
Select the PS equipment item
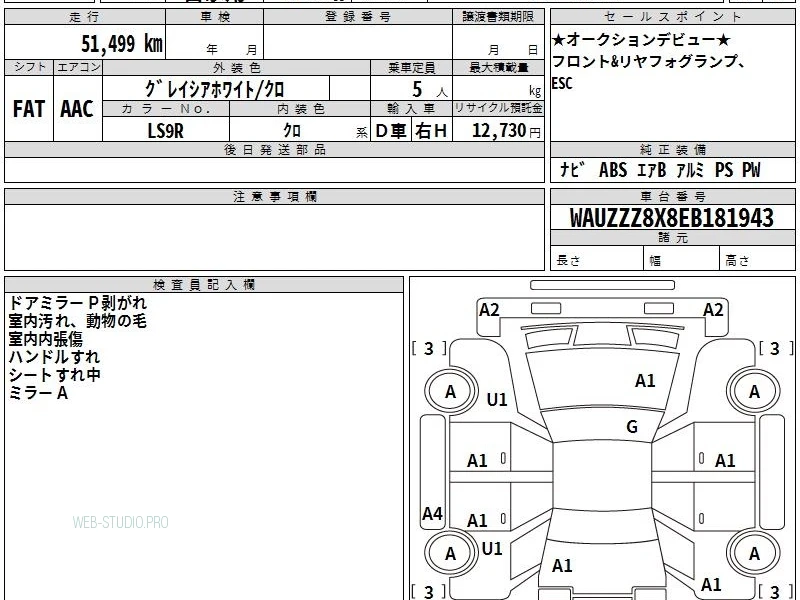[x=723, y=170]
